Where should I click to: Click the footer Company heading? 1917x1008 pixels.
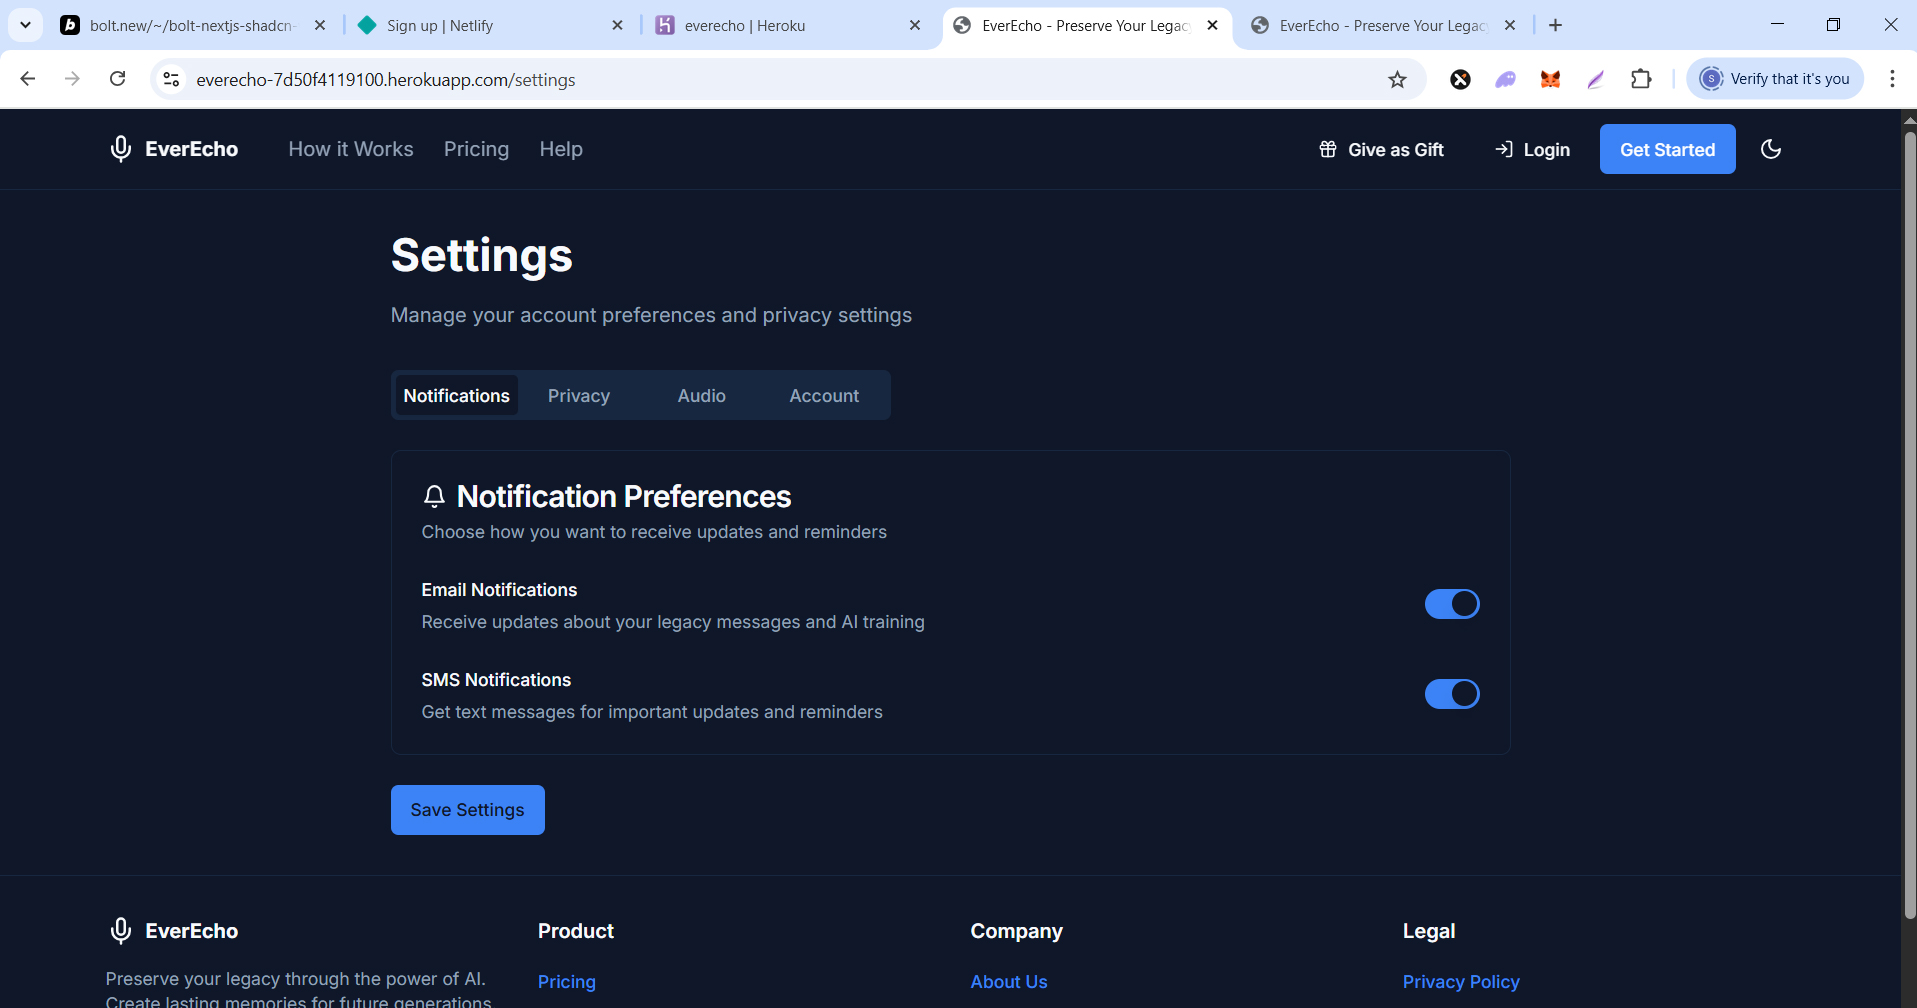1016,931
